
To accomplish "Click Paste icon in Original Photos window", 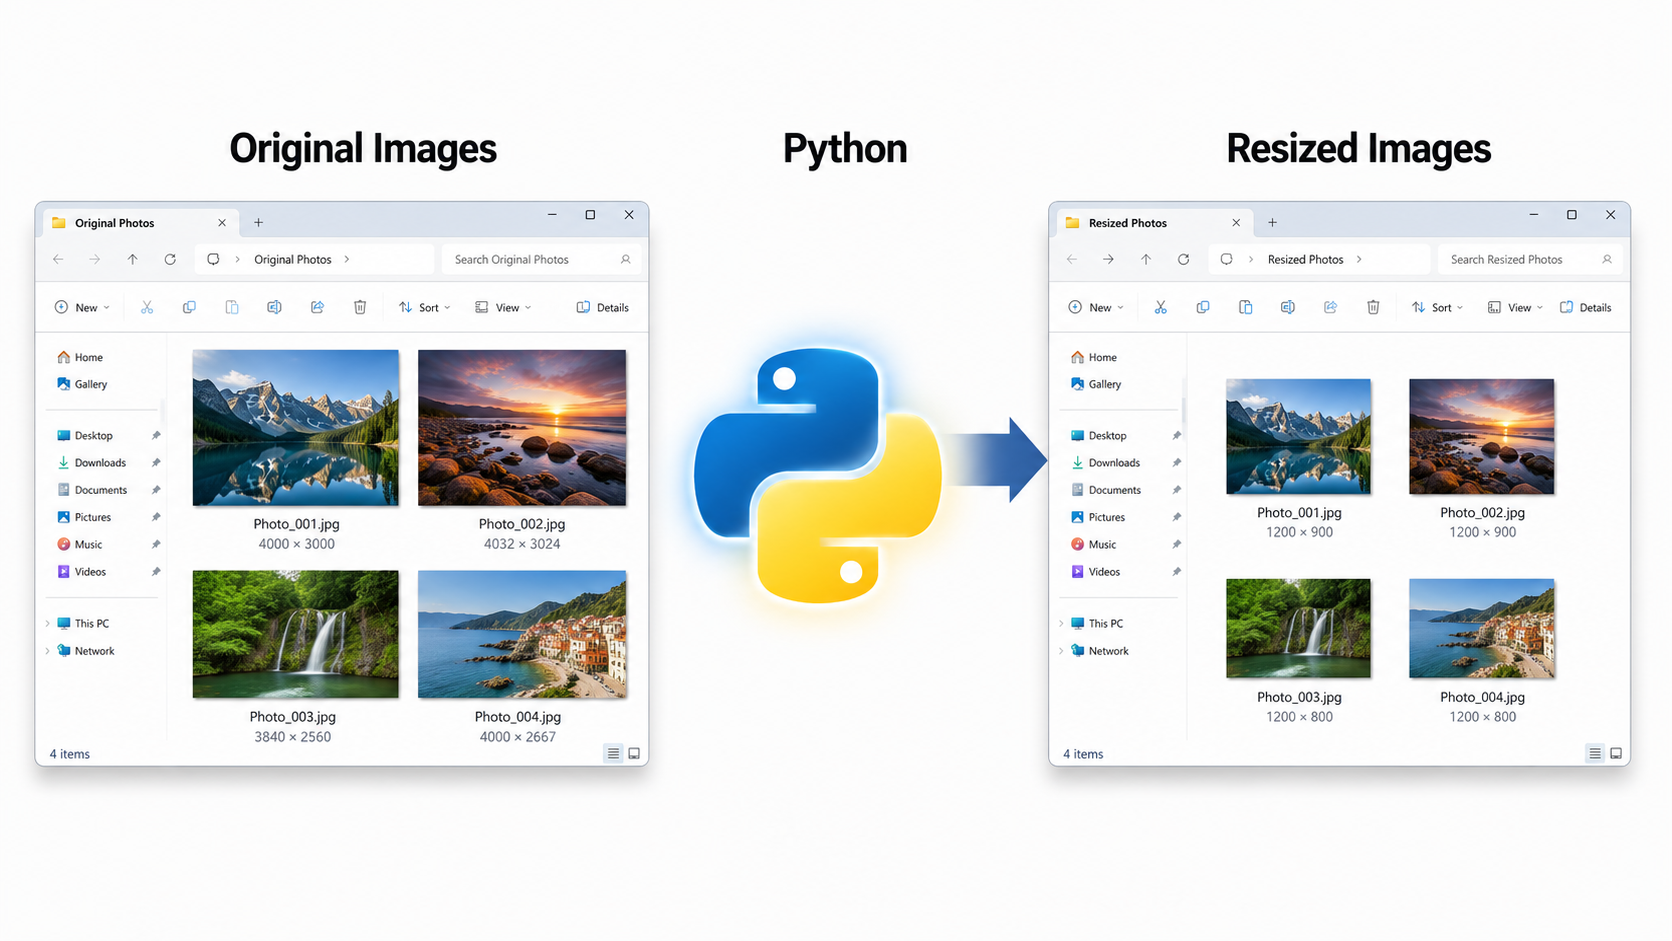I will pos(232,307).
